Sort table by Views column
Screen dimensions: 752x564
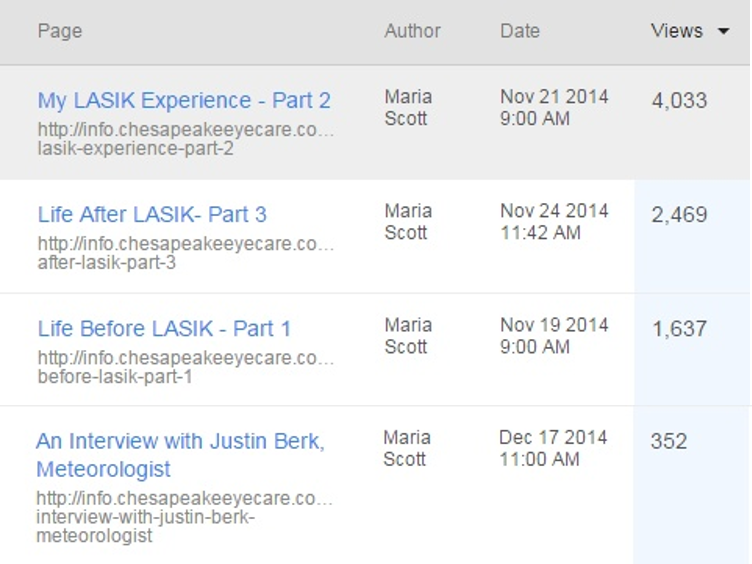(x=677, y=31)
